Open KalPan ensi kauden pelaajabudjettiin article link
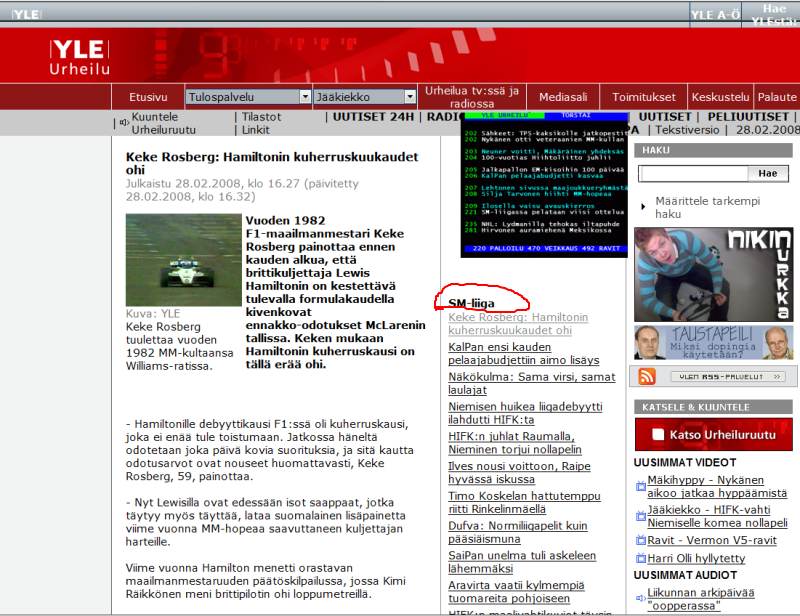 coord(523,353)
